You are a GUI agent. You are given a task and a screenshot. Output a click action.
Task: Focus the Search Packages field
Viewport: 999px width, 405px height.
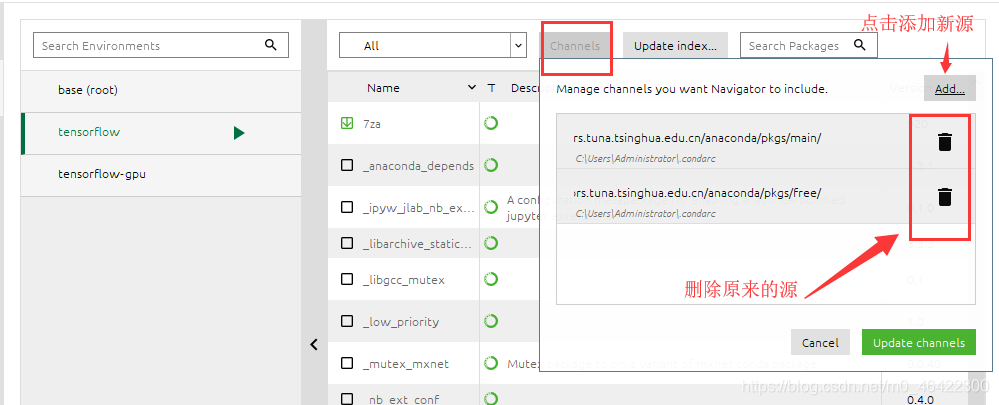(809, 45)
